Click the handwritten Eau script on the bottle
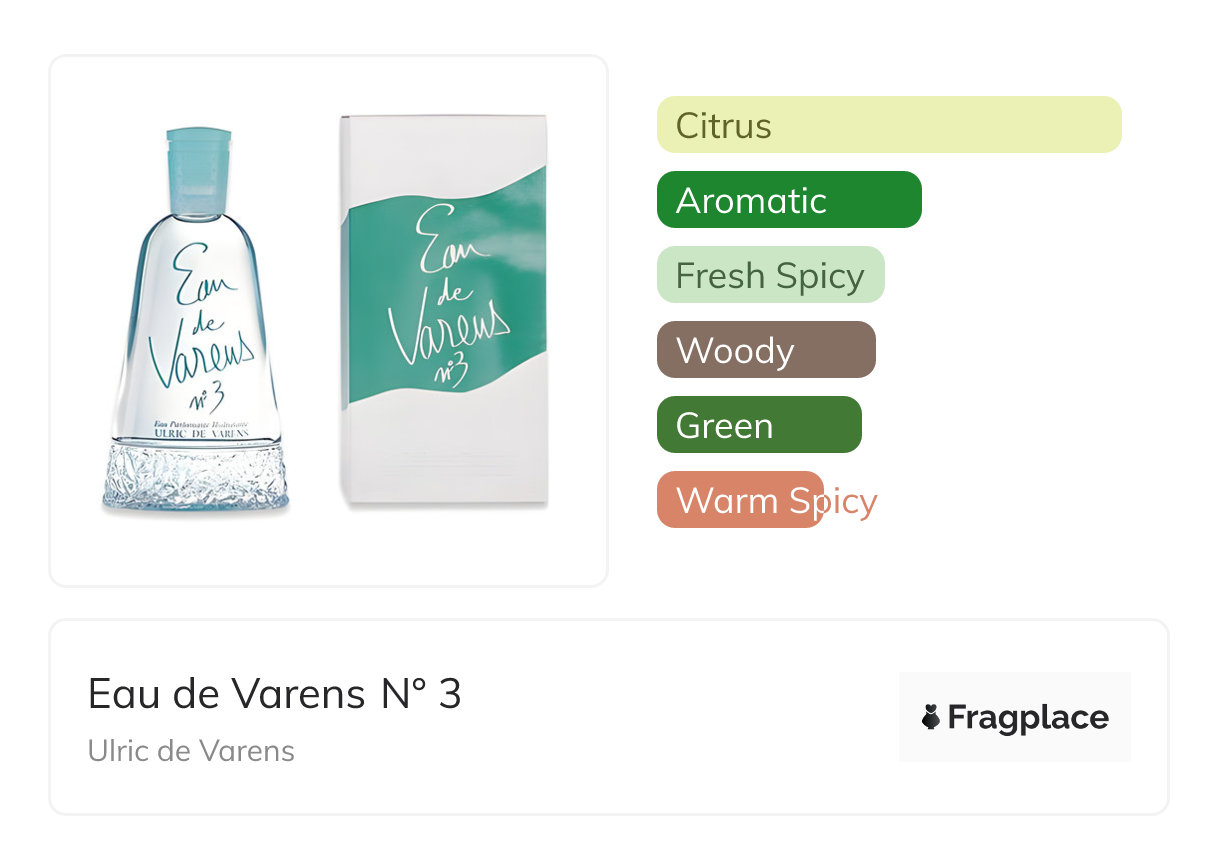 [204, 278]
